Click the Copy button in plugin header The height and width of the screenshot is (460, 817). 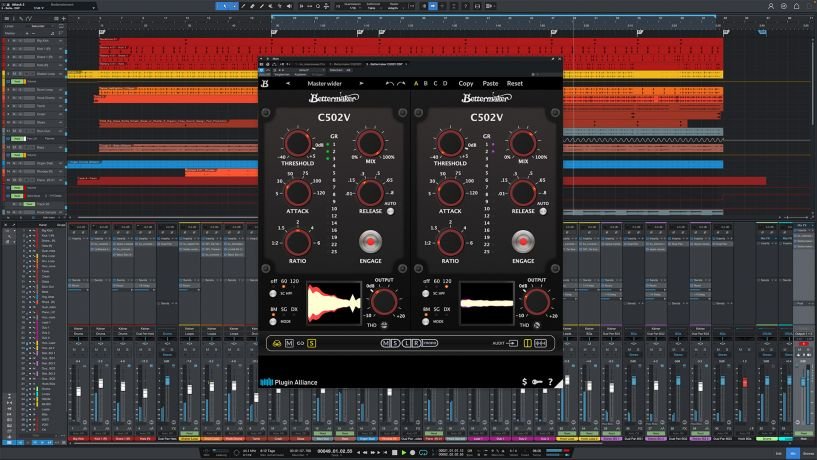466,84
